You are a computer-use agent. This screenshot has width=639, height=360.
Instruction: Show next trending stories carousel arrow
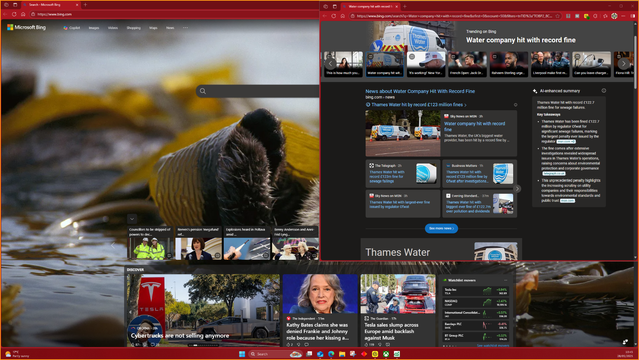tap(623, 64)
